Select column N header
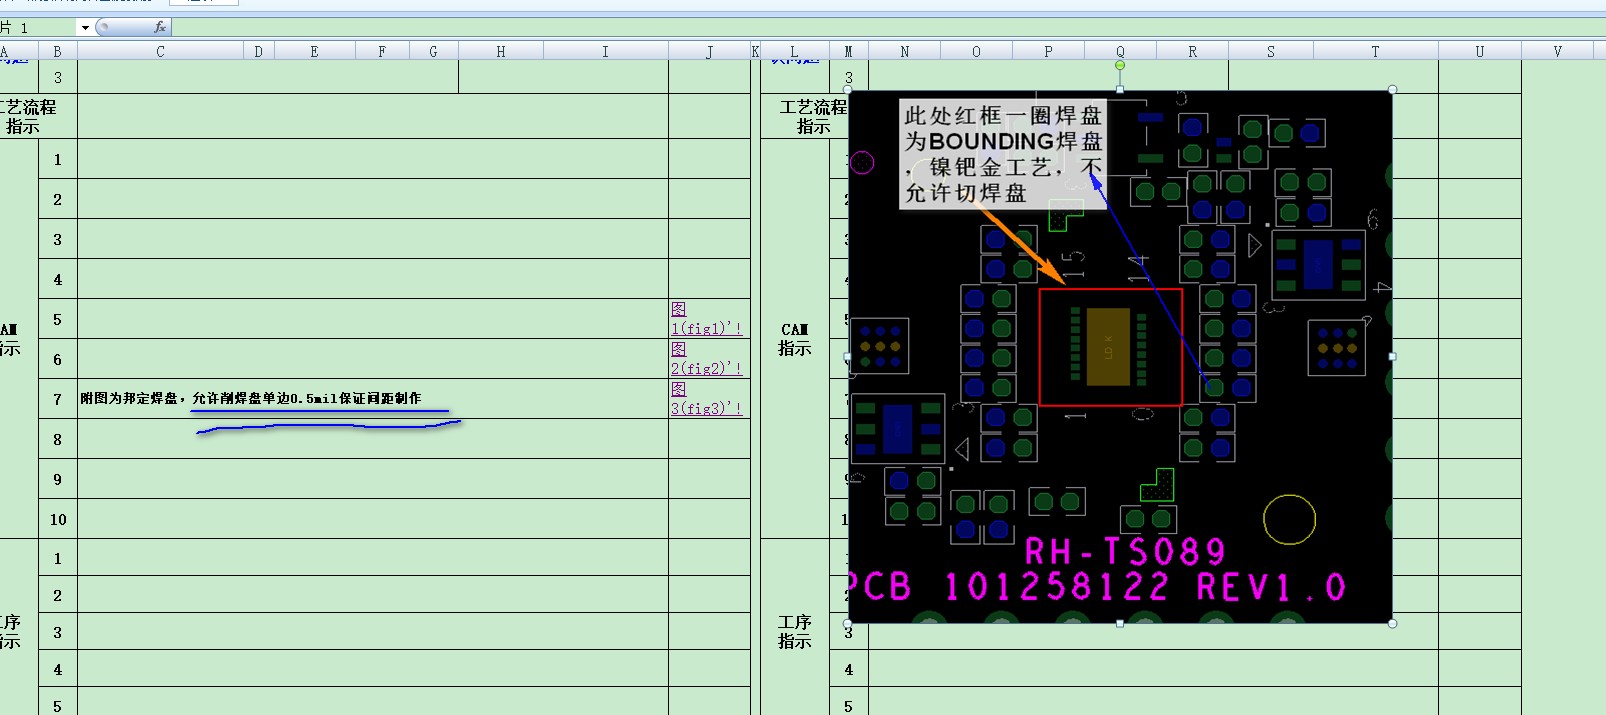 [904, 51]
